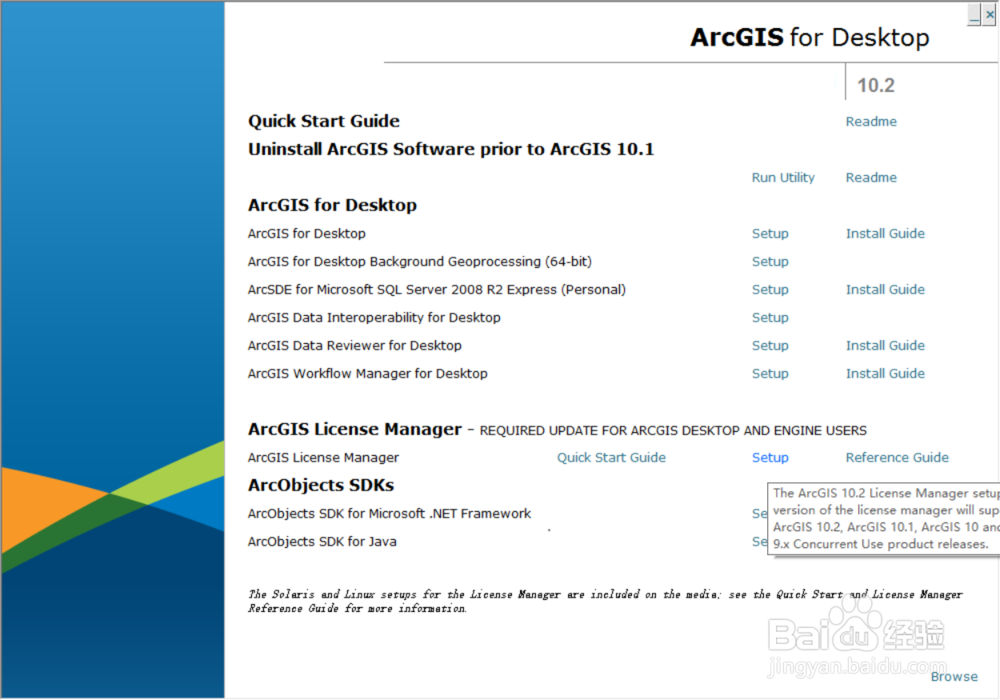Launch Setup for ArcGIS Data Reviewer

[770, 345]
